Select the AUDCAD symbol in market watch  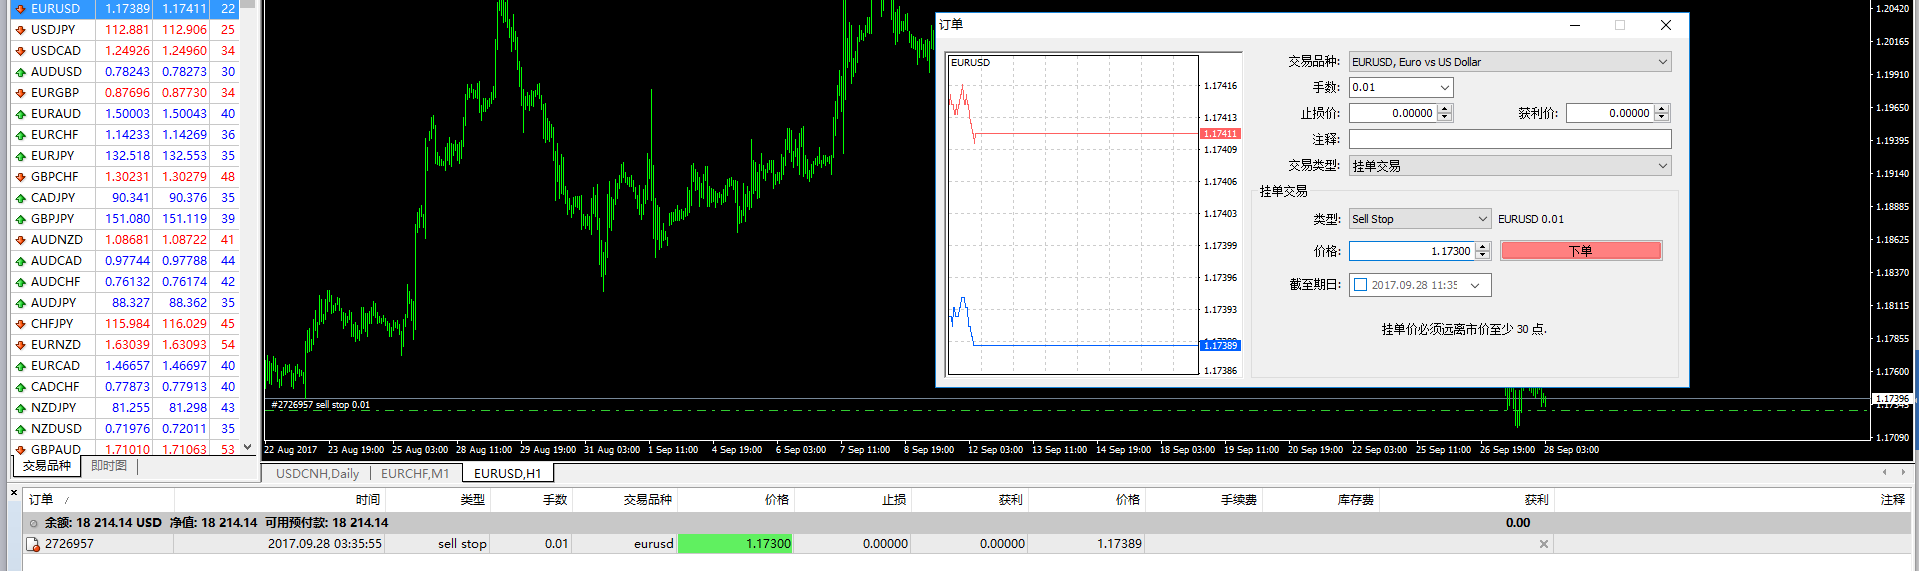(x=56, y=261)
